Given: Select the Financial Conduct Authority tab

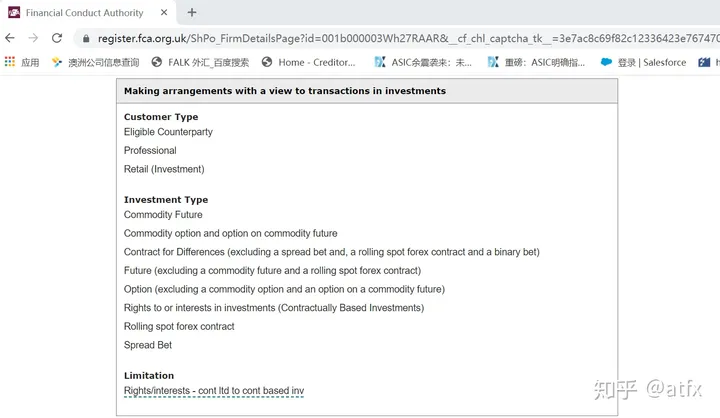Looking at the screenshot, I should click(84, 13).
